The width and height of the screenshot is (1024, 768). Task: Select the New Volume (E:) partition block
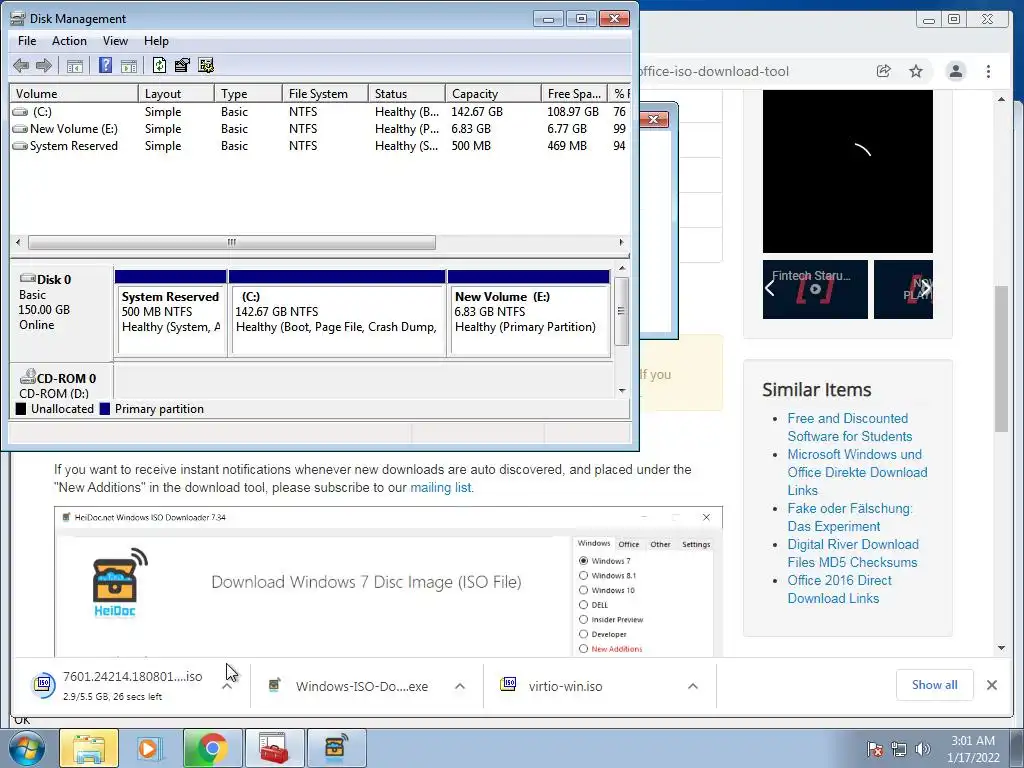click(530, 313)
